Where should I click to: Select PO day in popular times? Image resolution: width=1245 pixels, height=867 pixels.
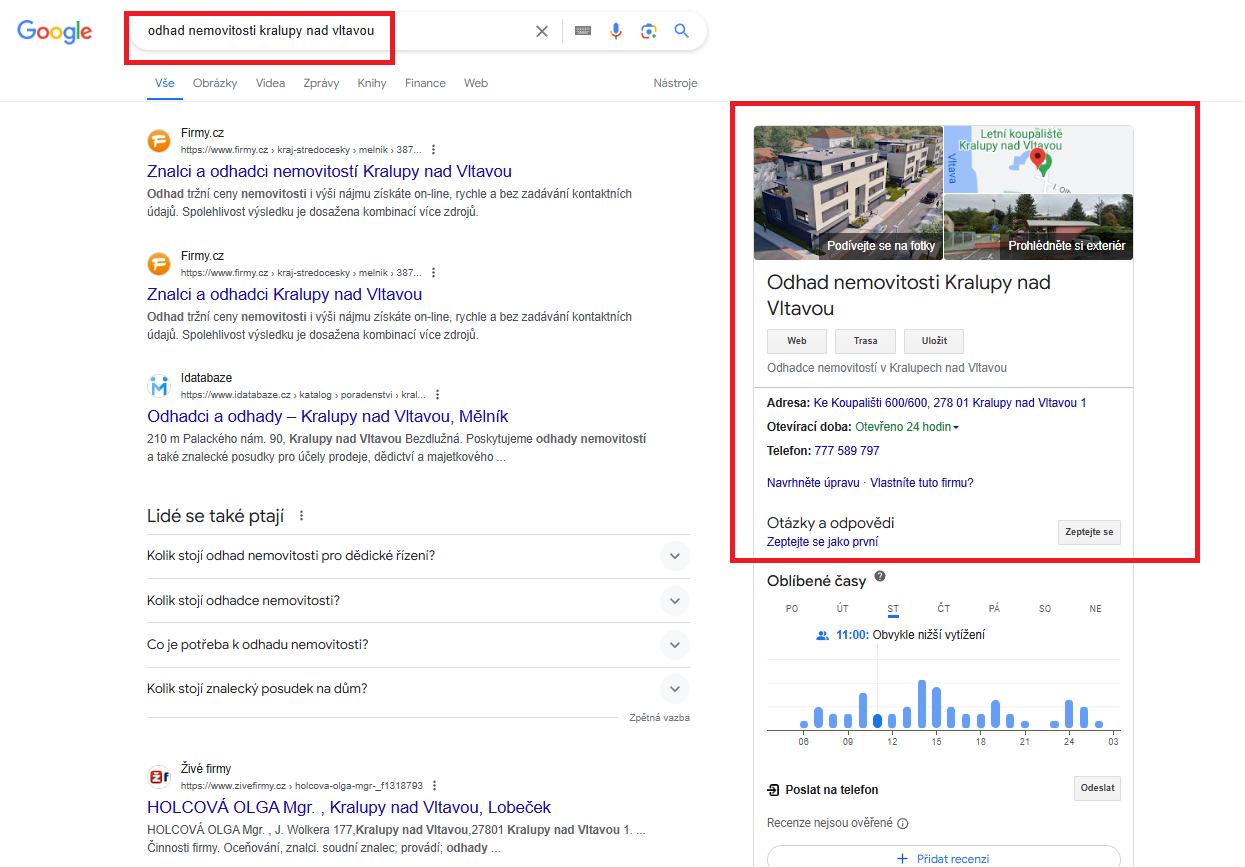point(792,609)
